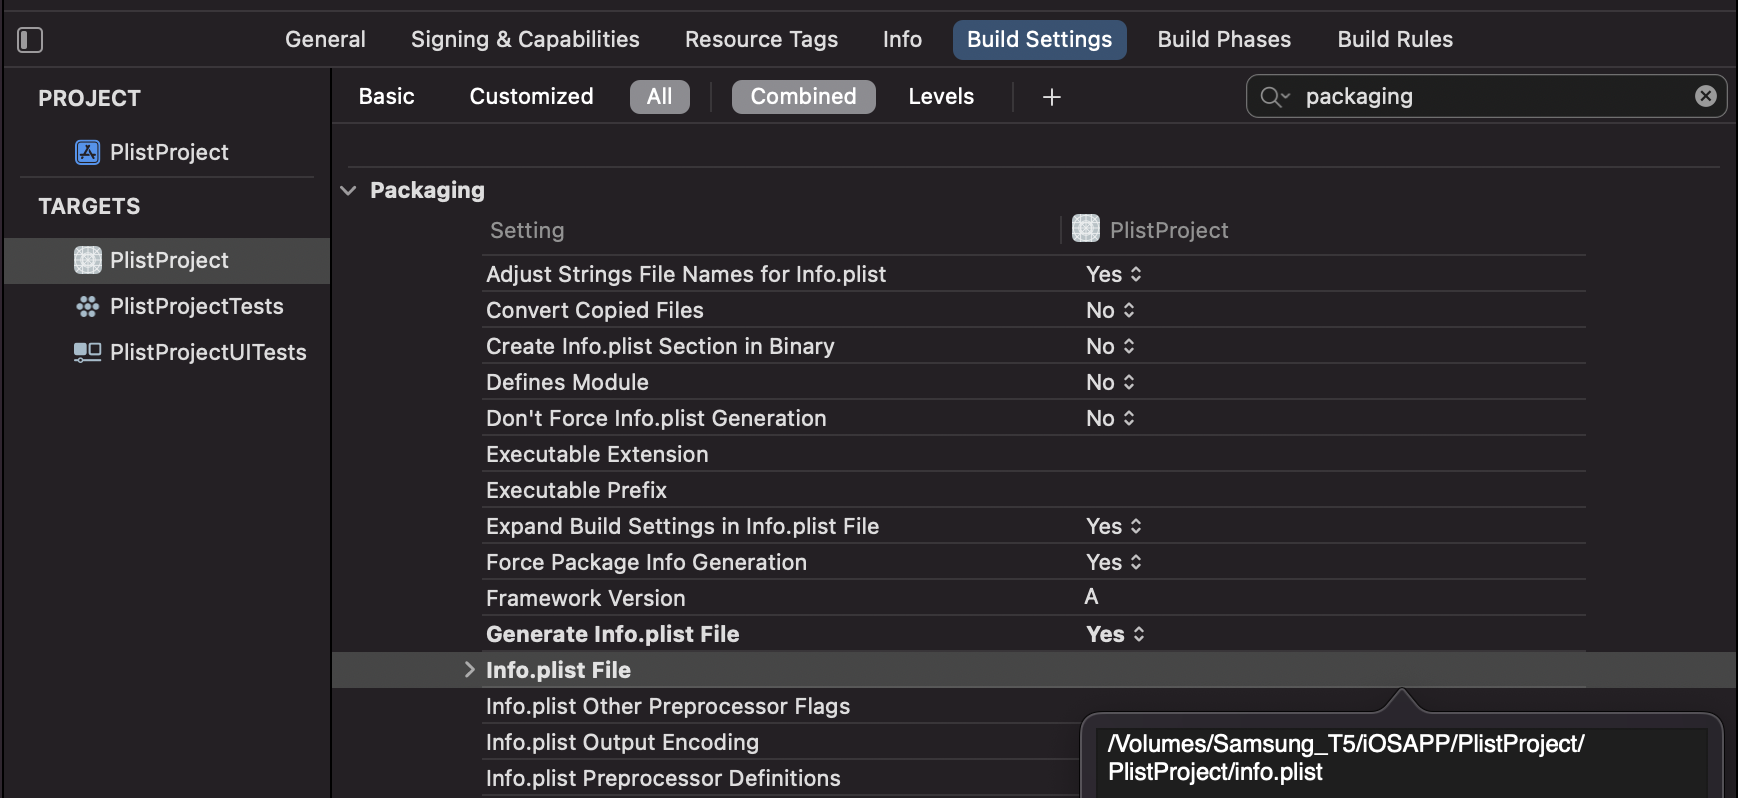The width and height of the screenshot is (1738, 798).
Task: Open the search filter magnifier menu
Action: click(x=1274, y=97)
